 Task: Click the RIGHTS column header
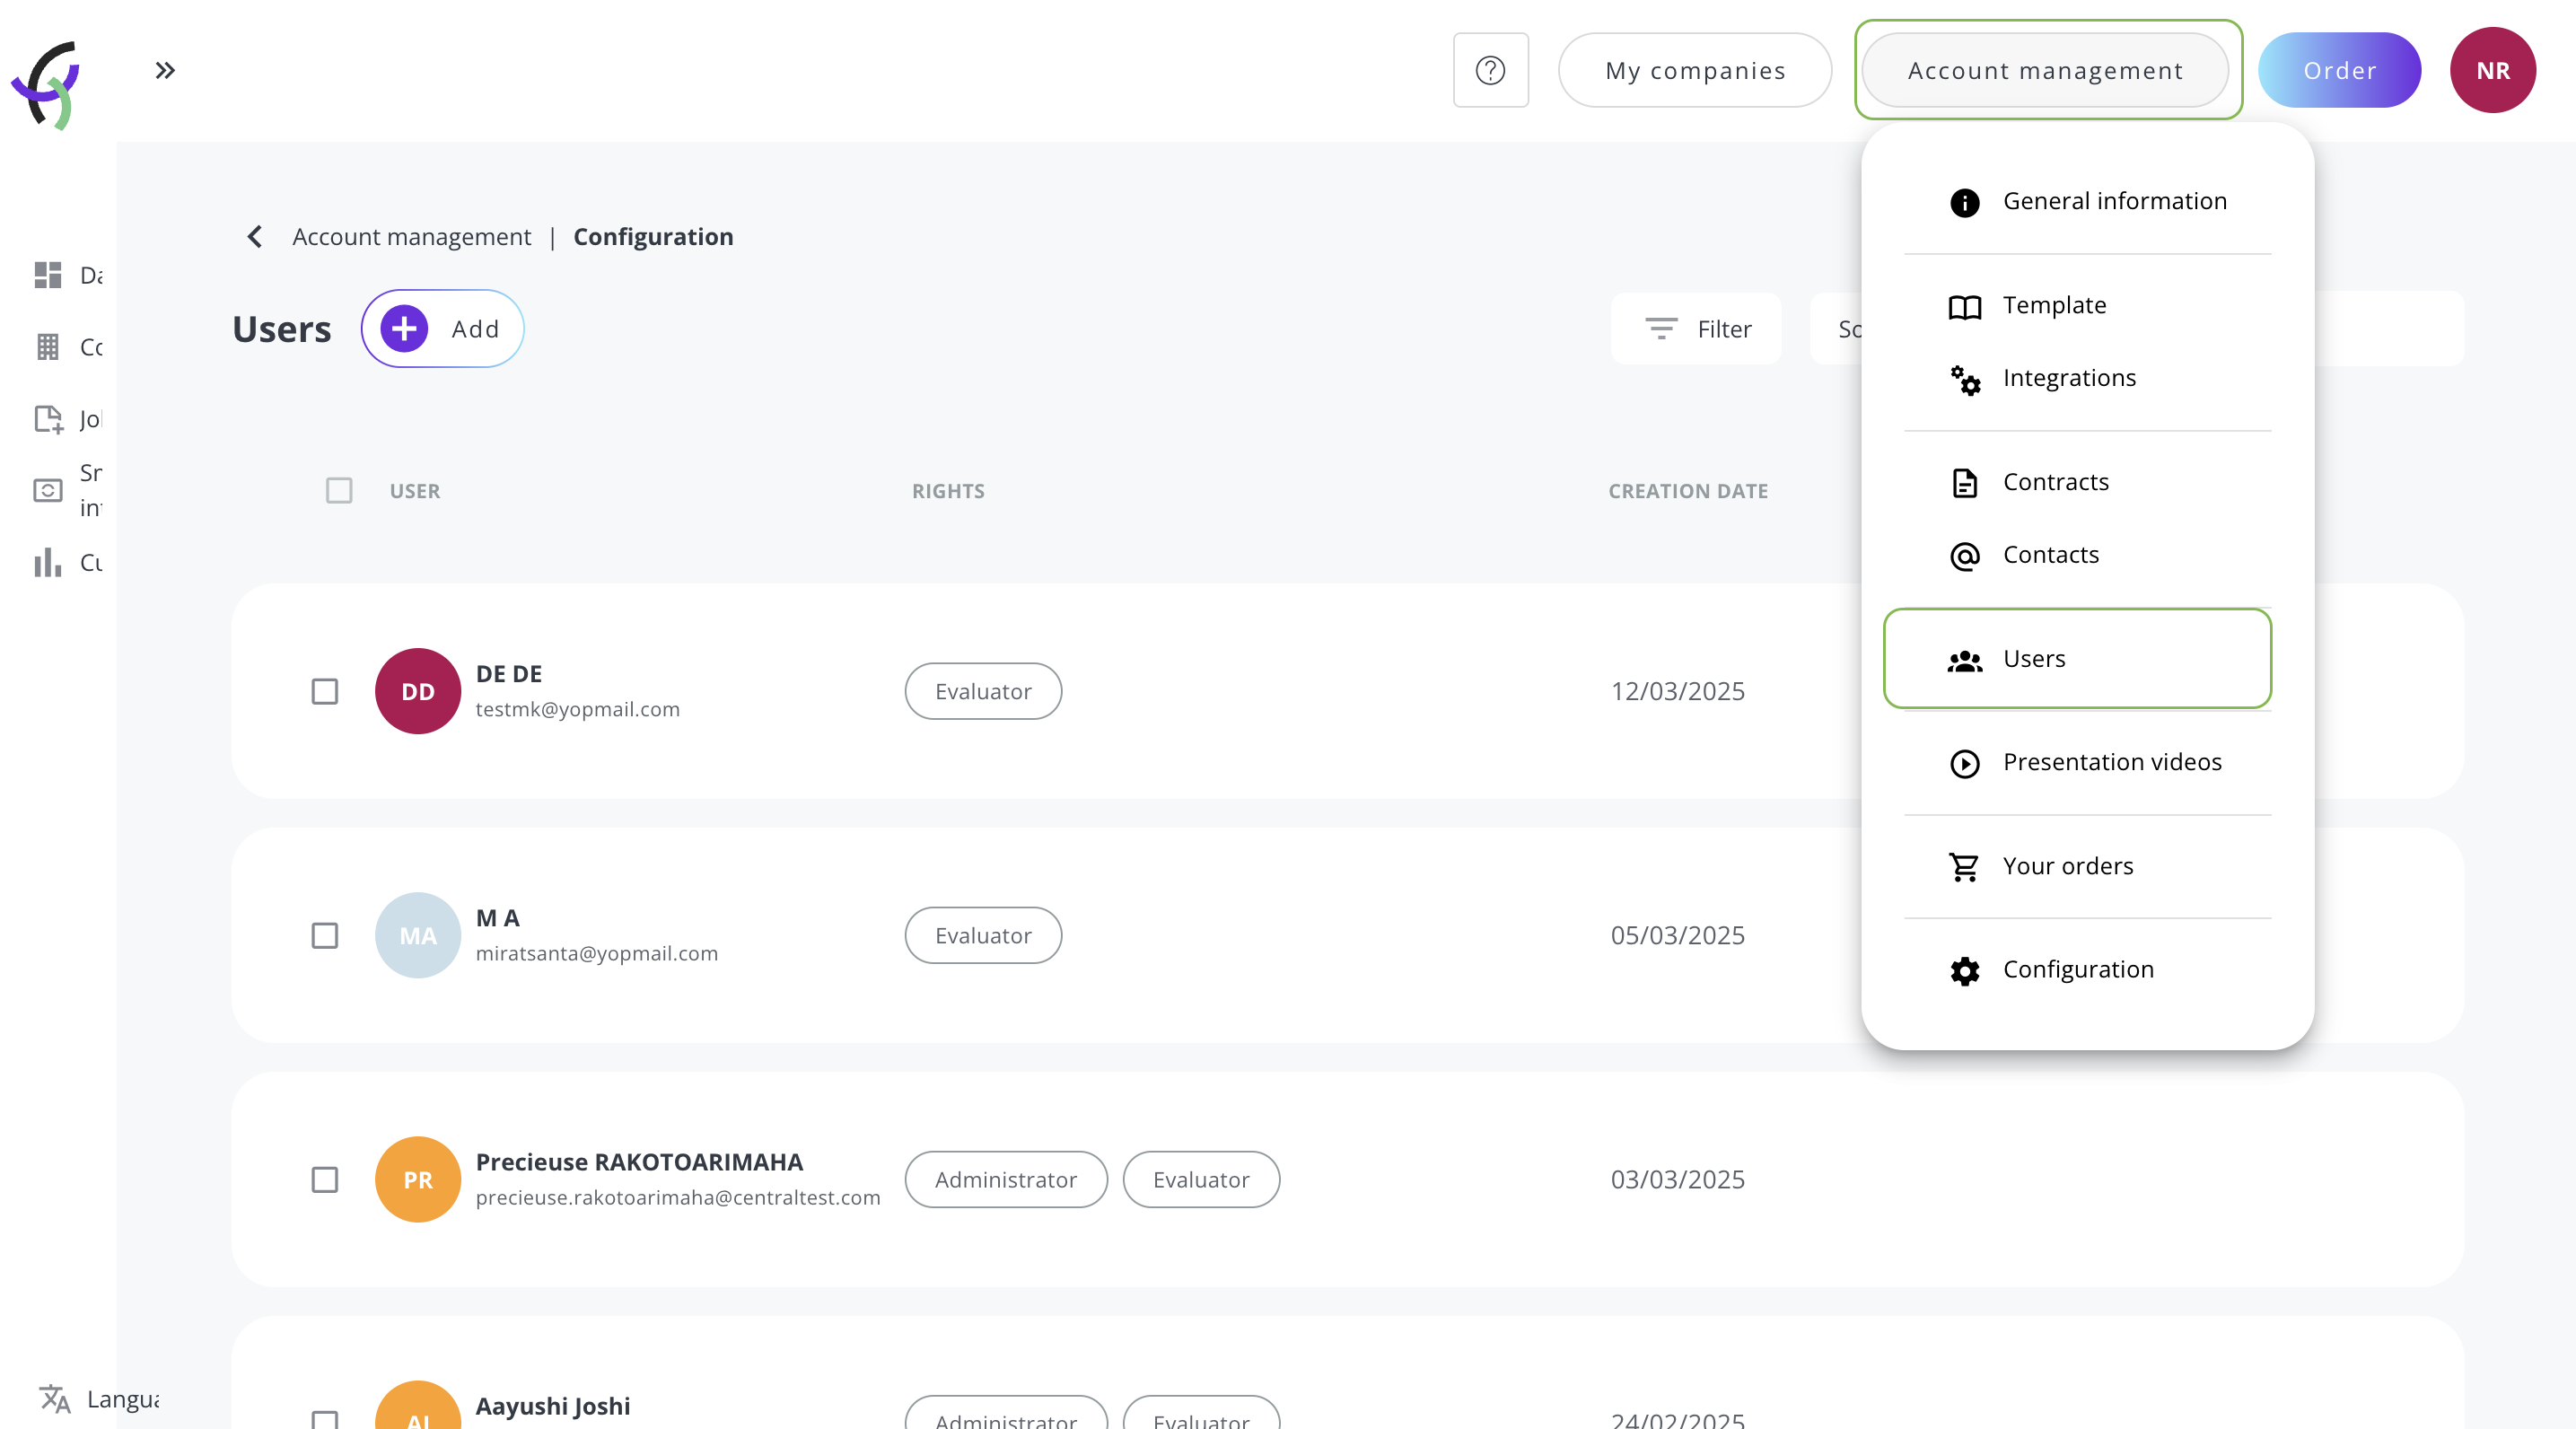coord(948,491)
